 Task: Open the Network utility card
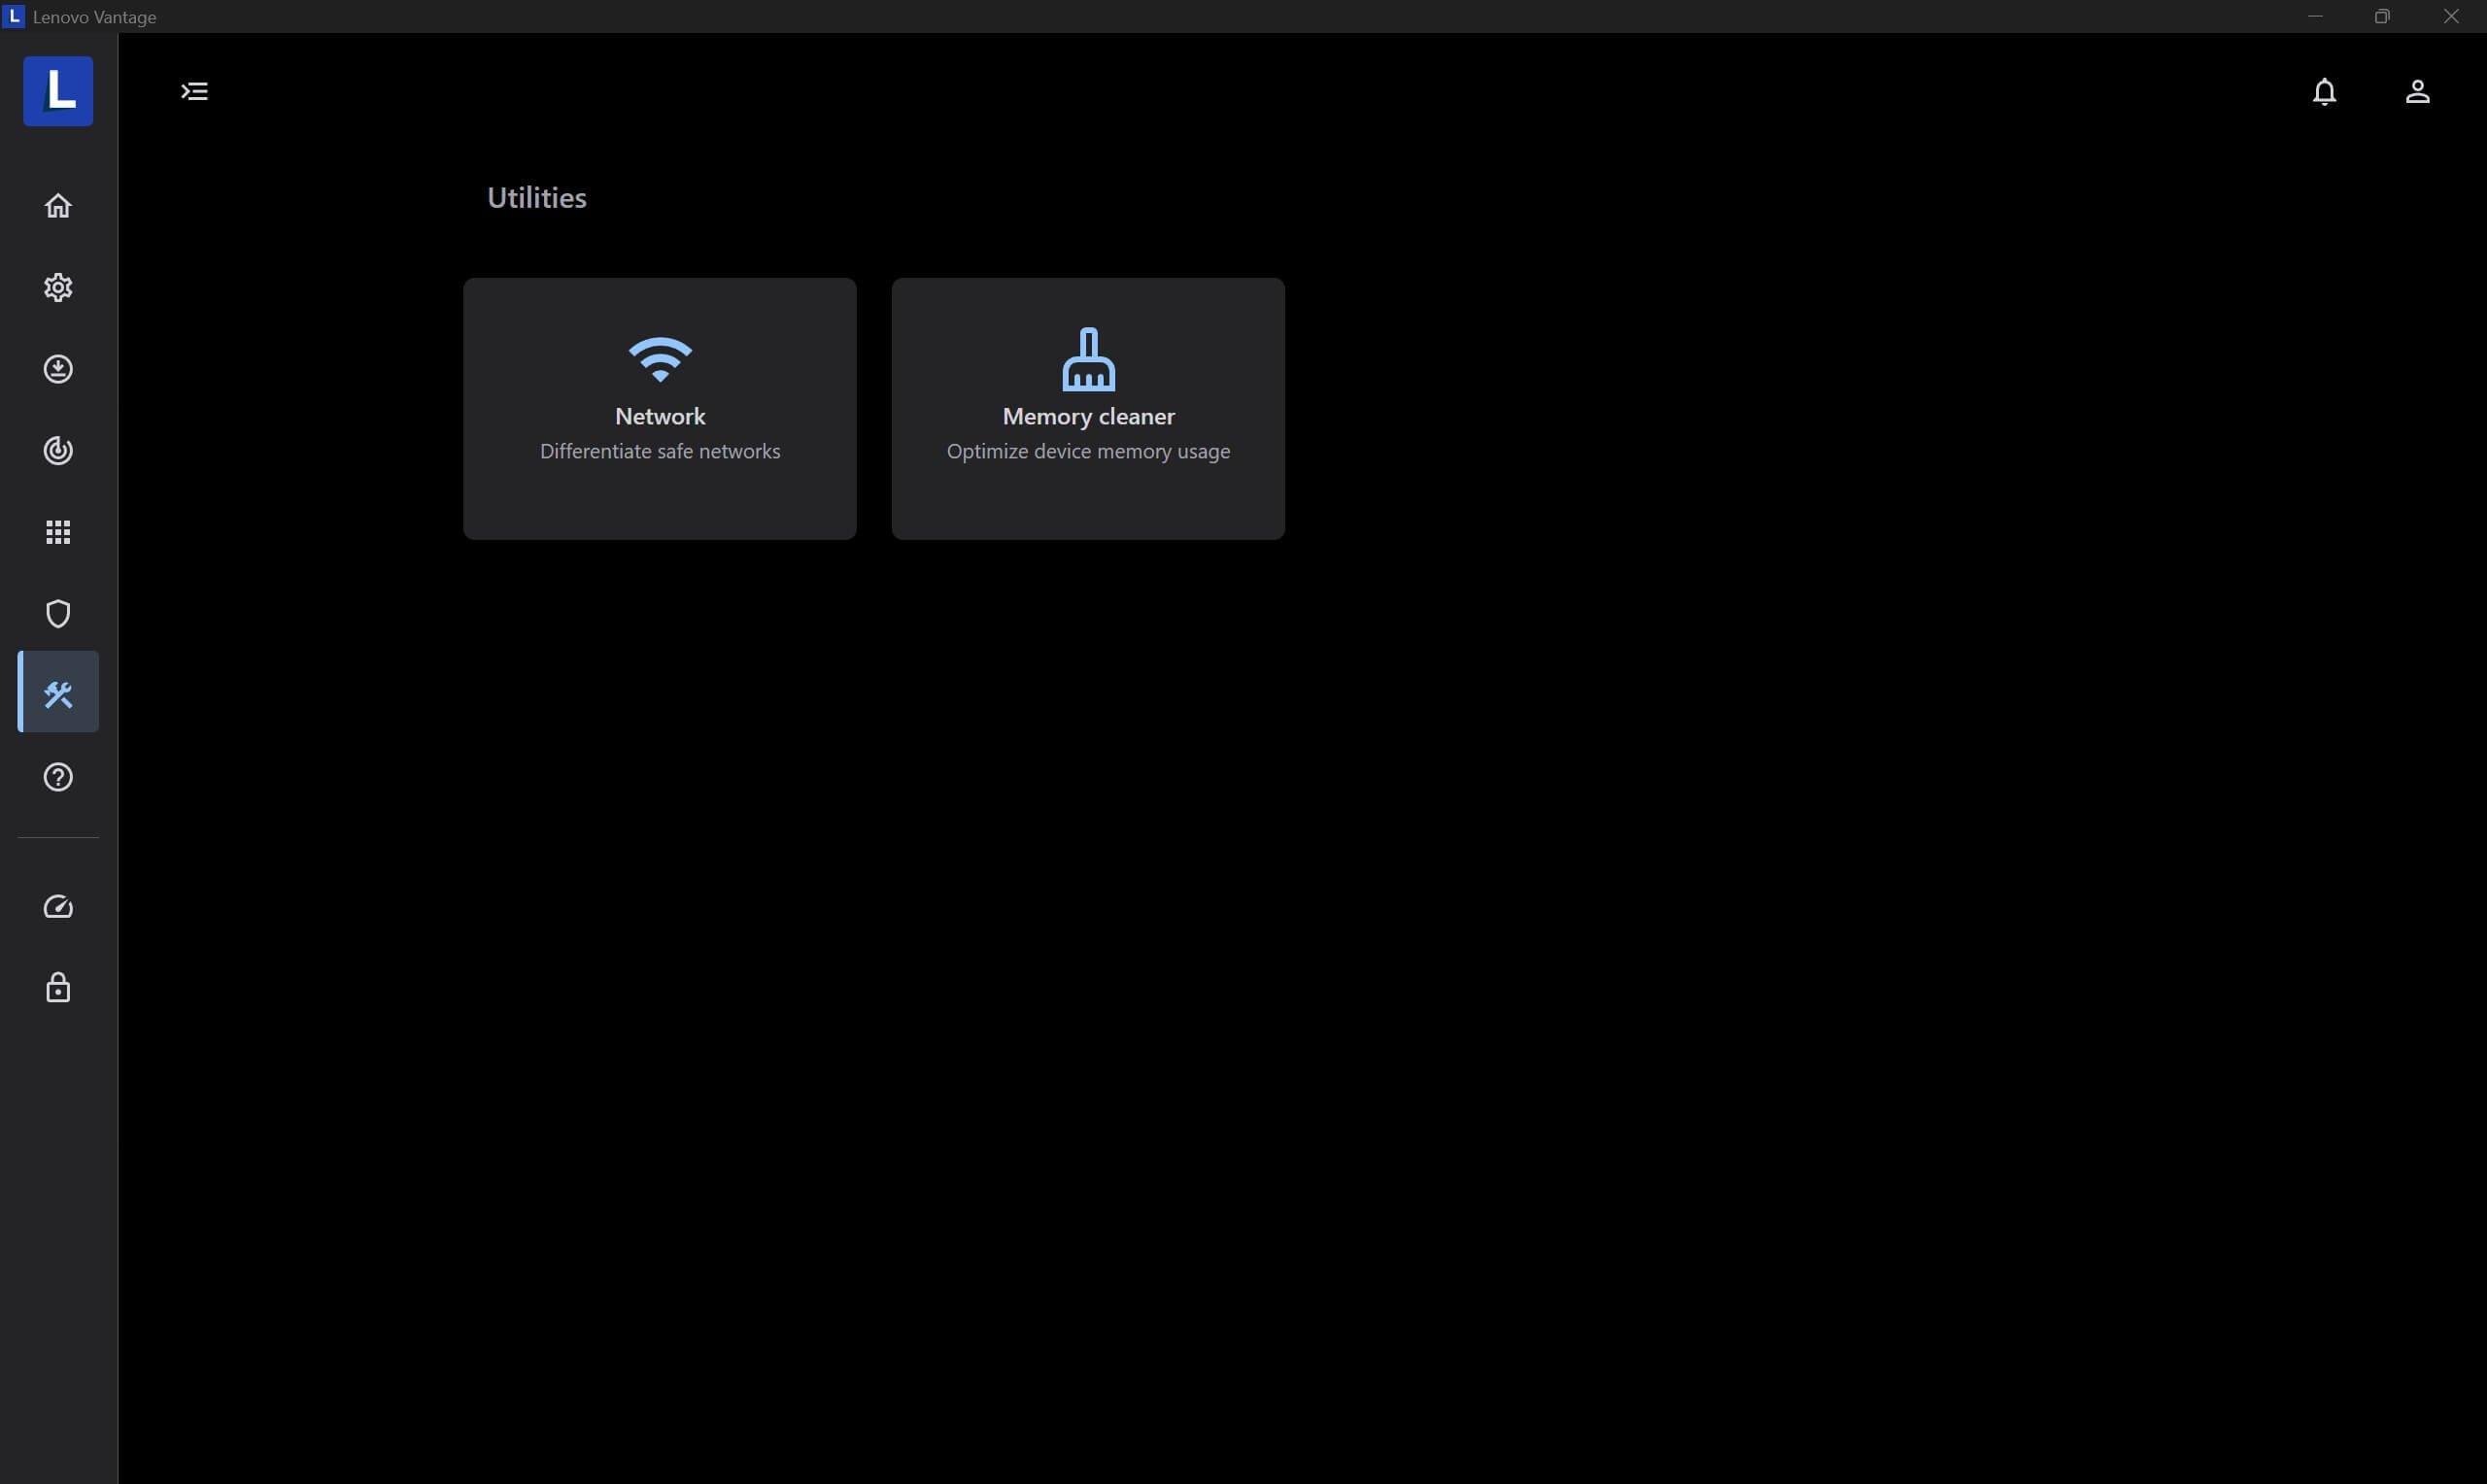coord(660,409)
